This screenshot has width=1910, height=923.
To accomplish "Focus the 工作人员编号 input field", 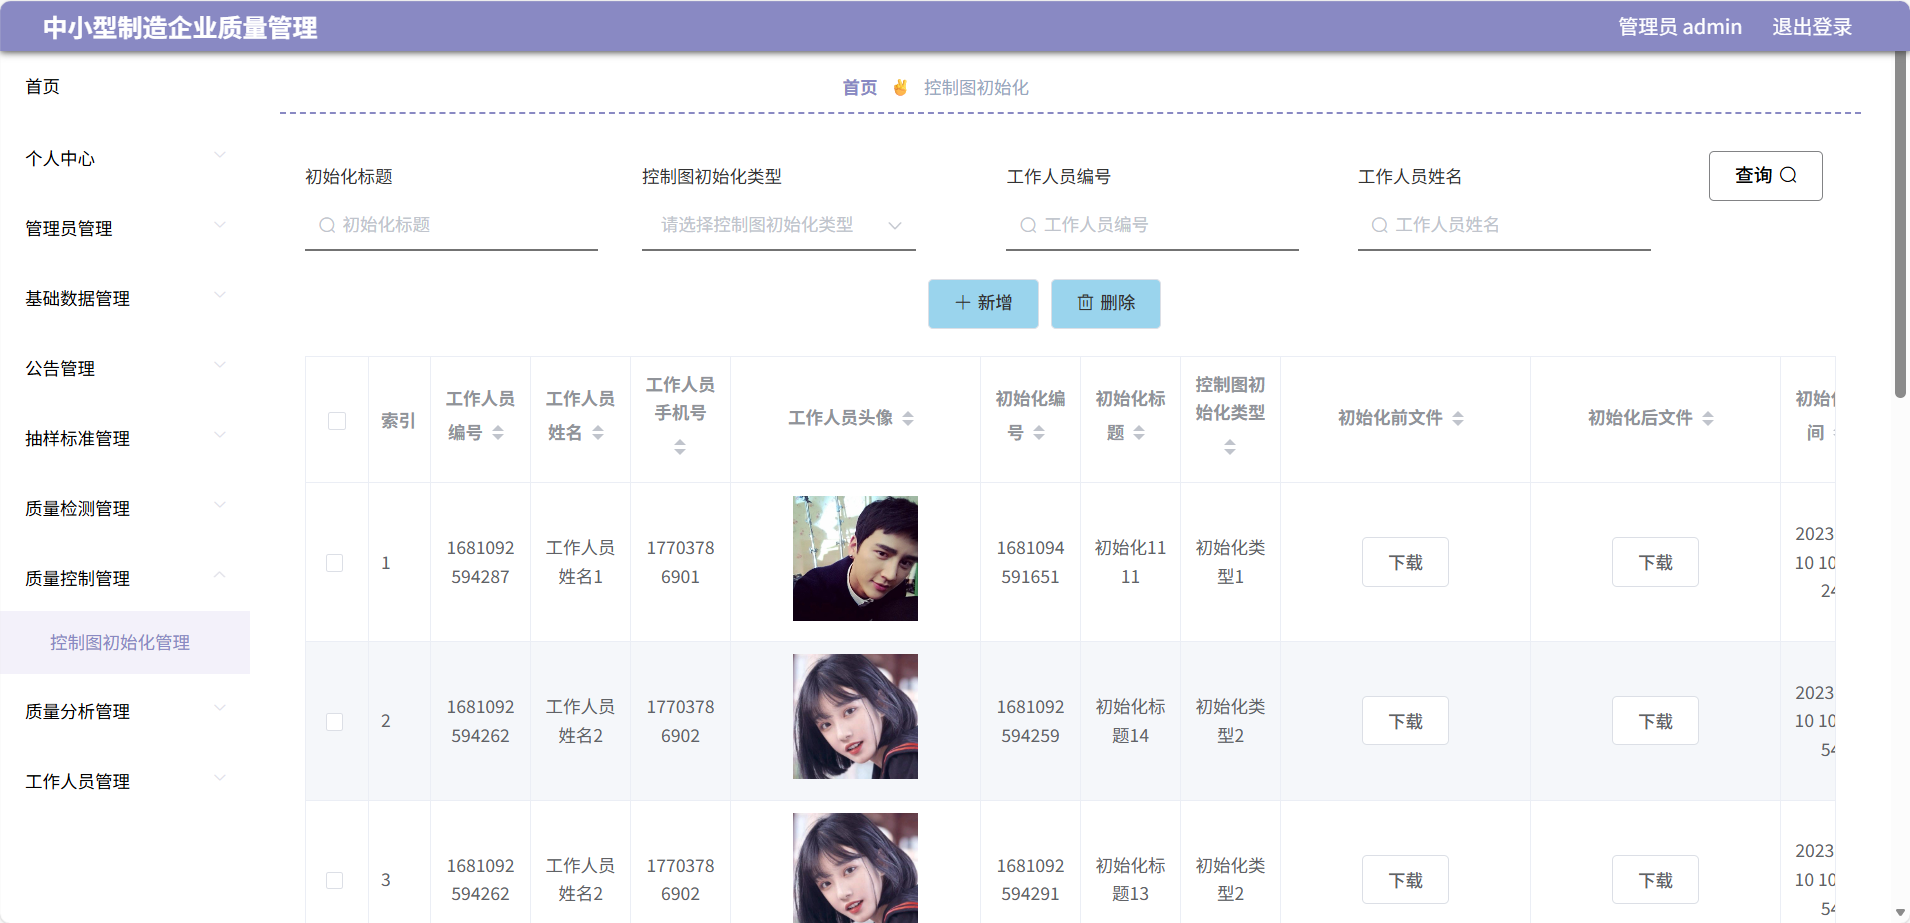I will (x=1152, y=225).
